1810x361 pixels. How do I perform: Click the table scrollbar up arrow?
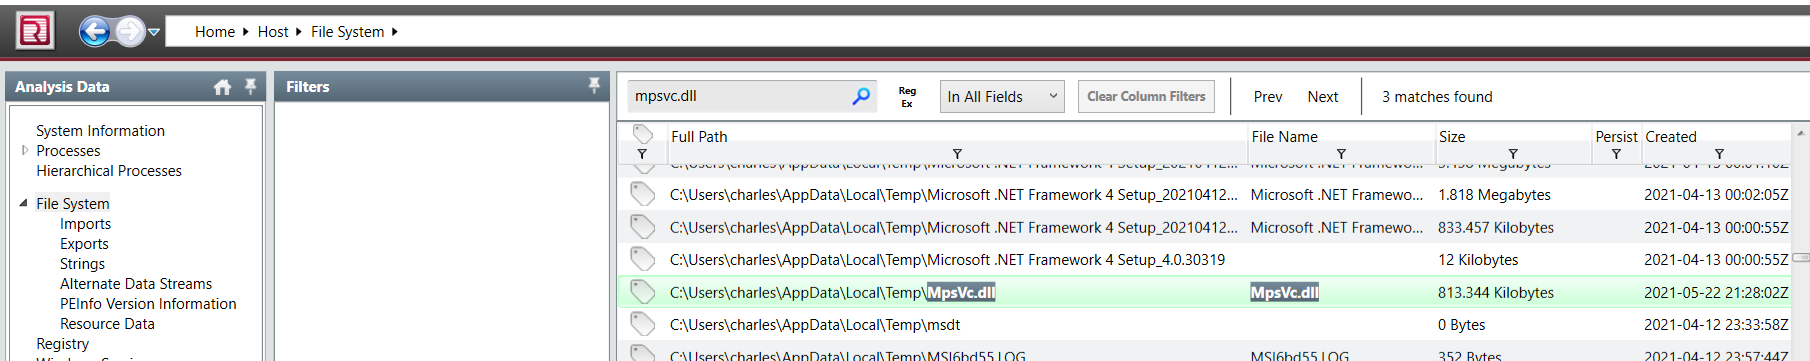coord(1801,133)
